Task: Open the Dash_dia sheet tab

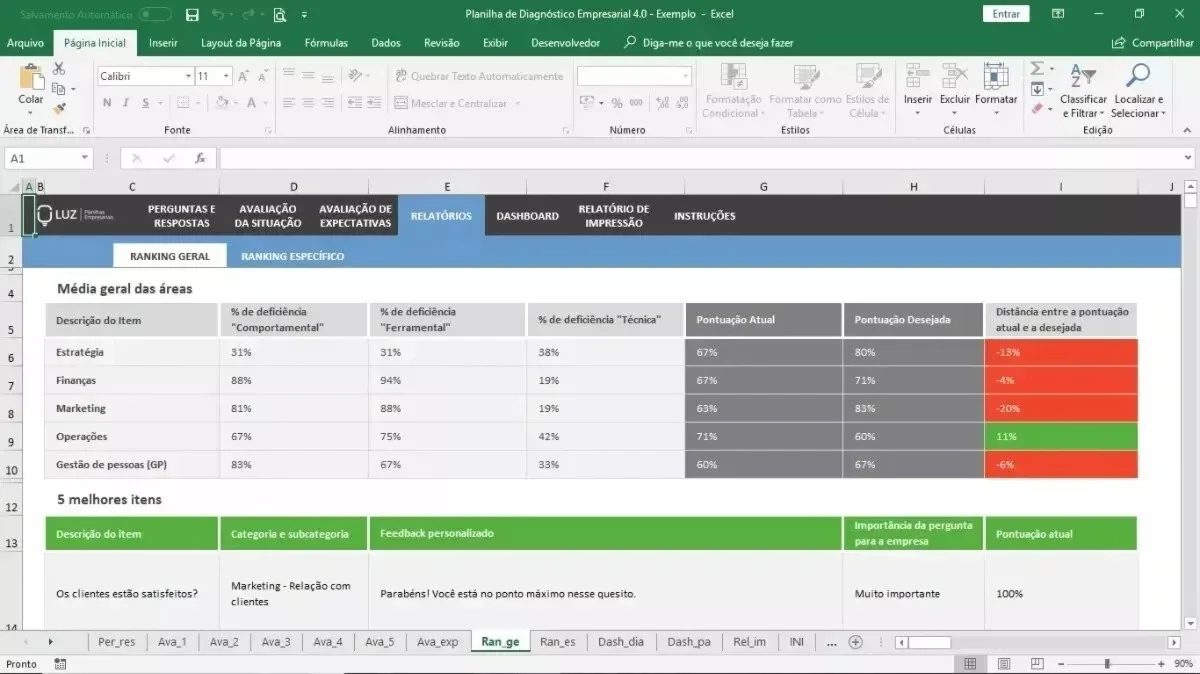Action: [621, 642]
